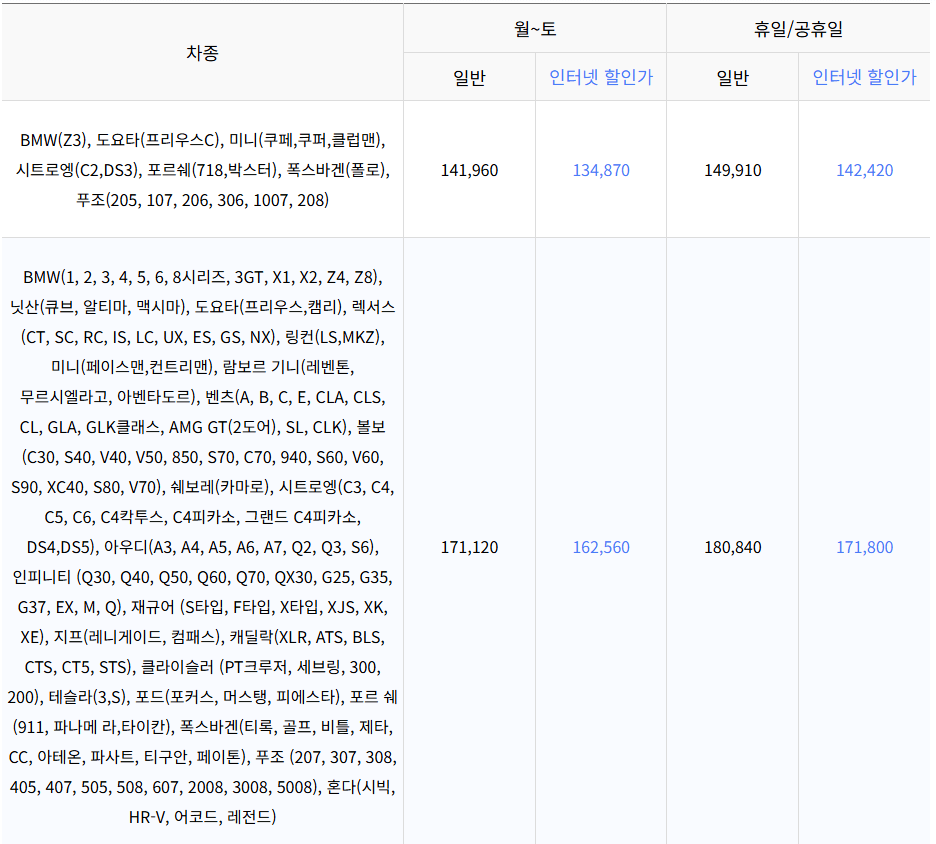Click the first 일반 column header under 월~토

468,76
